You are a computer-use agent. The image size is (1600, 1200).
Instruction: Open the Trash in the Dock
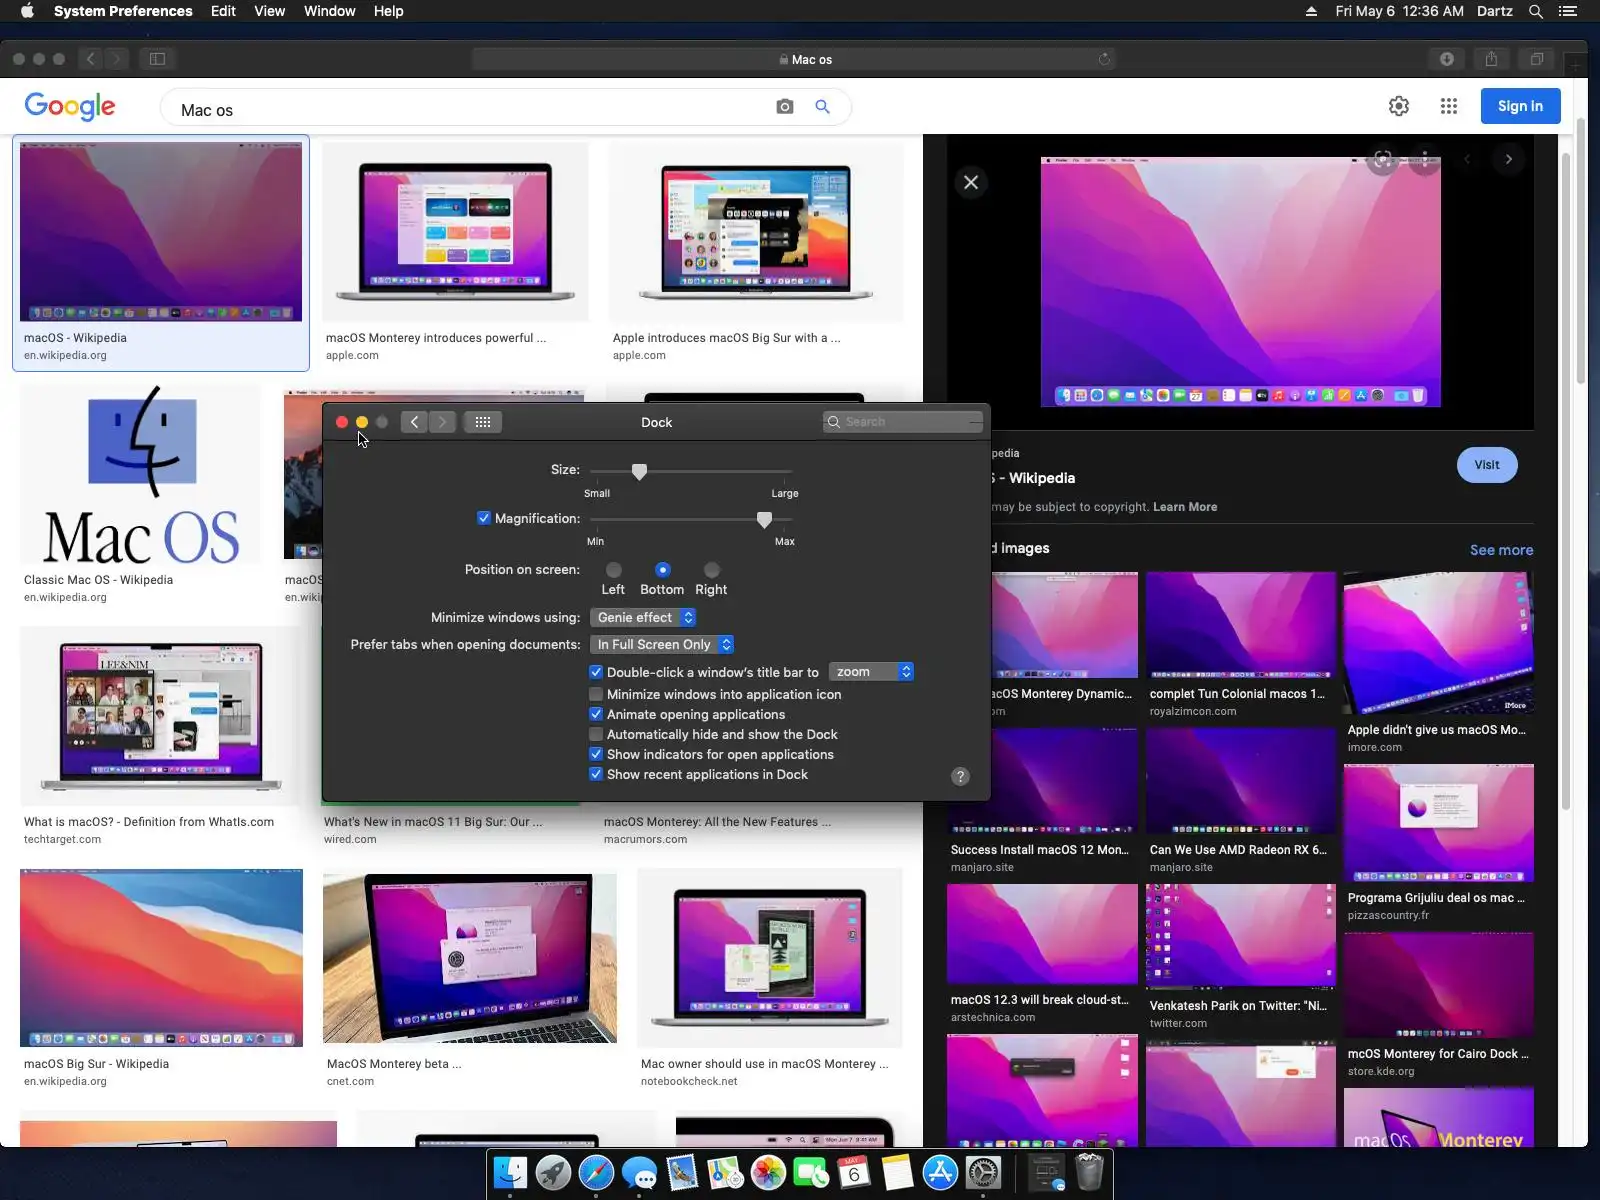click(x=1089, y=1172)
